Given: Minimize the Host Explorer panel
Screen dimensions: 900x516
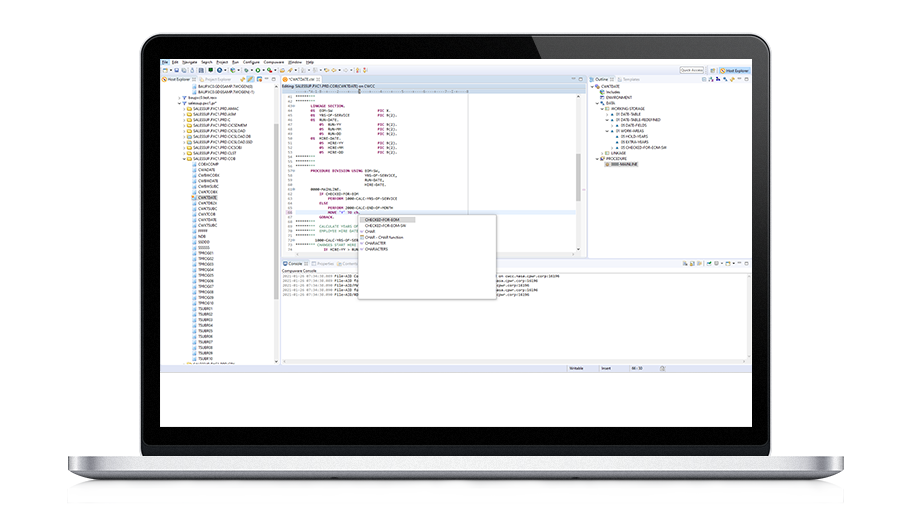Looking at the screenshot, I should [268, 78].
